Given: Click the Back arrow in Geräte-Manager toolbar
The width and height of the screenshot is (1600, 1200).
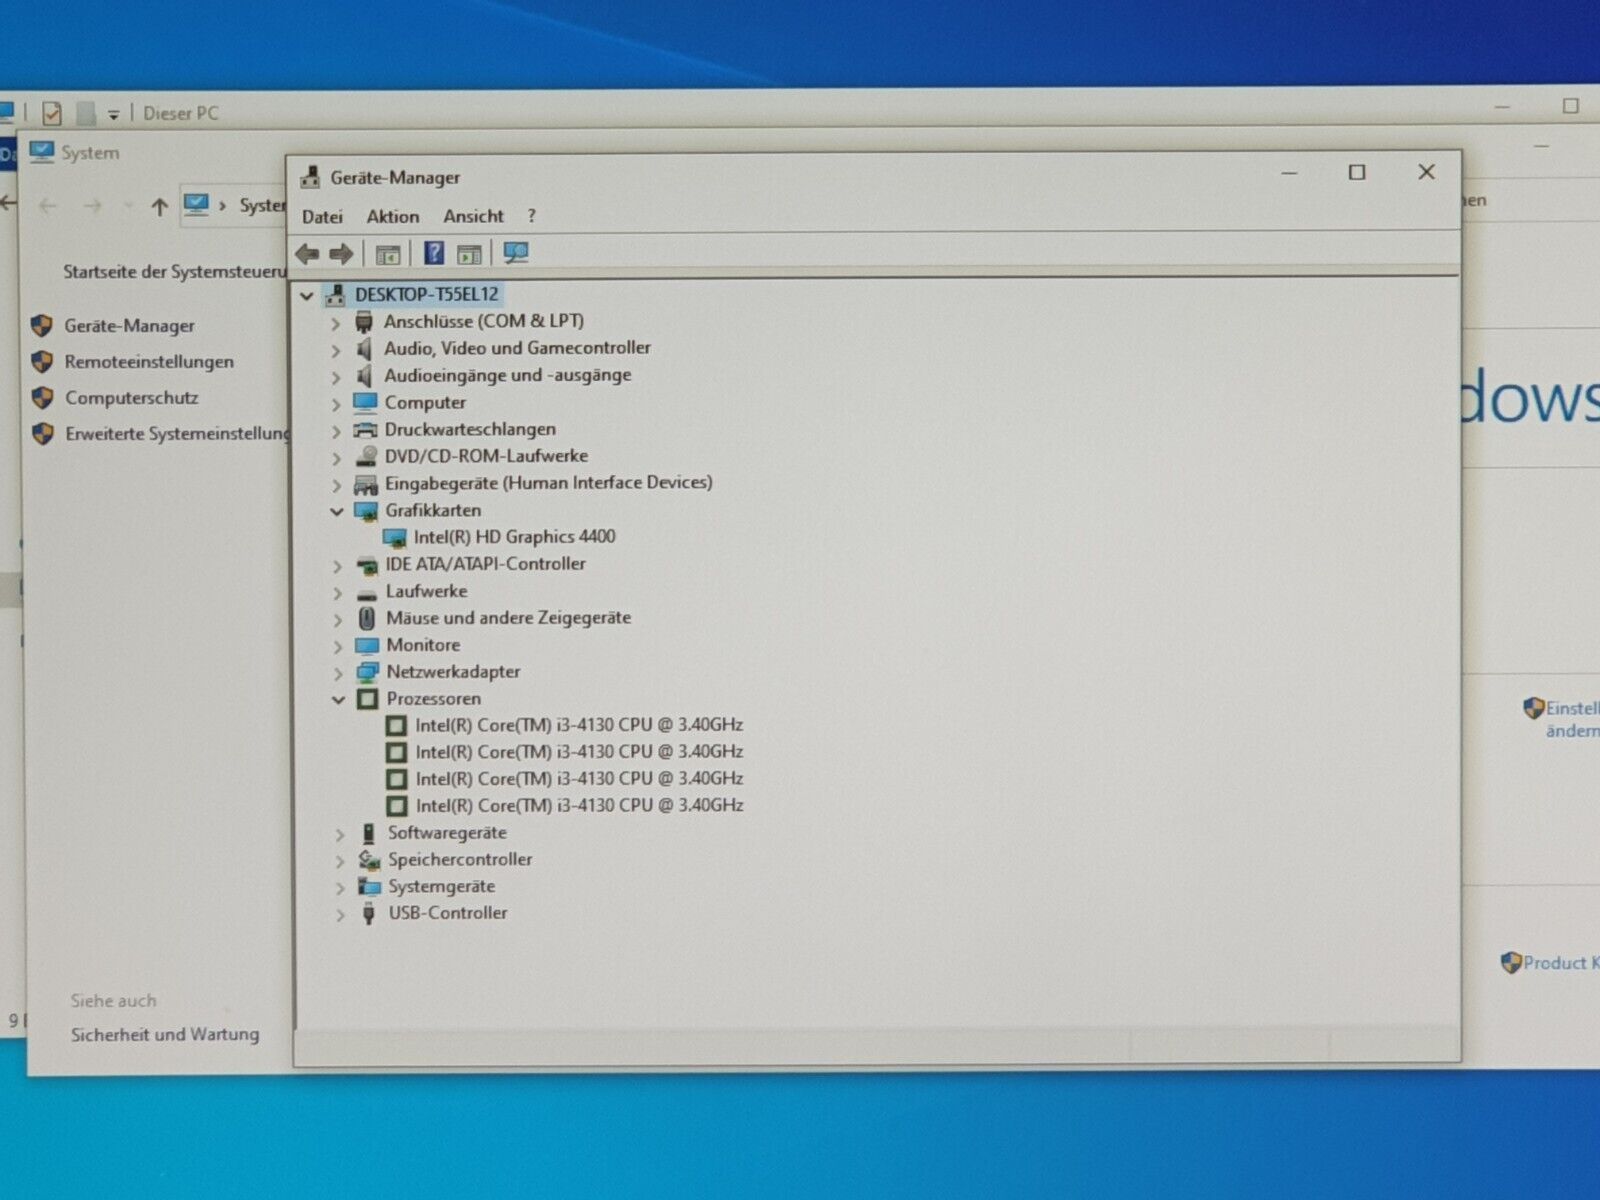Looking at the screenshot, I should pos(307,254).
